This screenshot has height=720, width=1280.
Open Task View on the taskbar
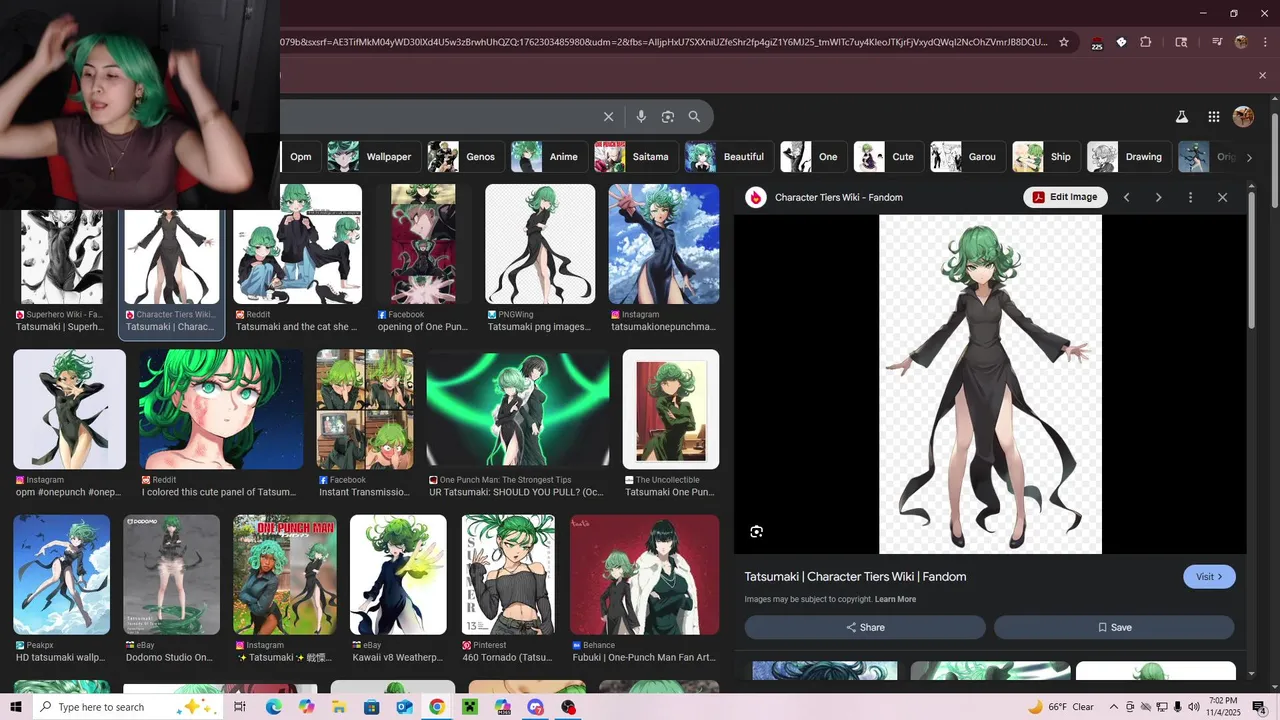pyautogui.click(x=240, y=707)
